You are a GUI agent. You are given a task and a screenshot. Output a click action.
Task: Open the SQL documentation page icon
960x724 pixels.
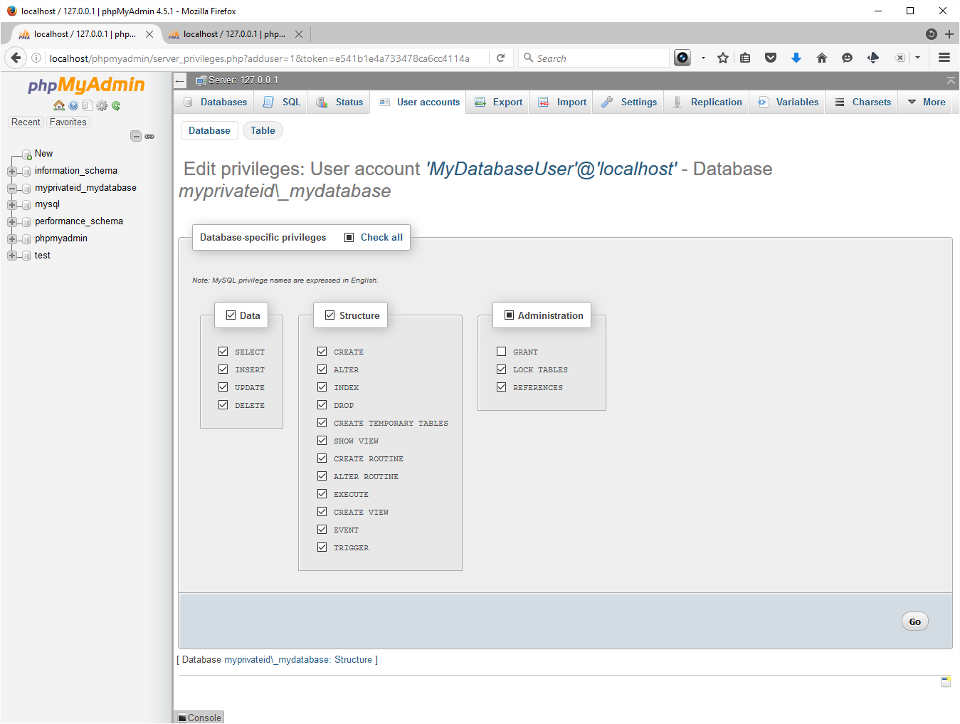pyautogui.click(x=88, y=105)
